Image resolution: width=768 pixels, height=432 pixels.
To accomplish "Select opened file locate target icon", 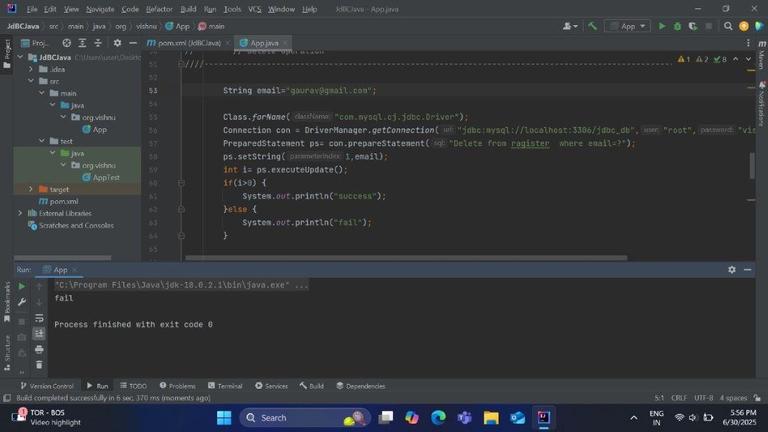I will click(x=67, y=43).
